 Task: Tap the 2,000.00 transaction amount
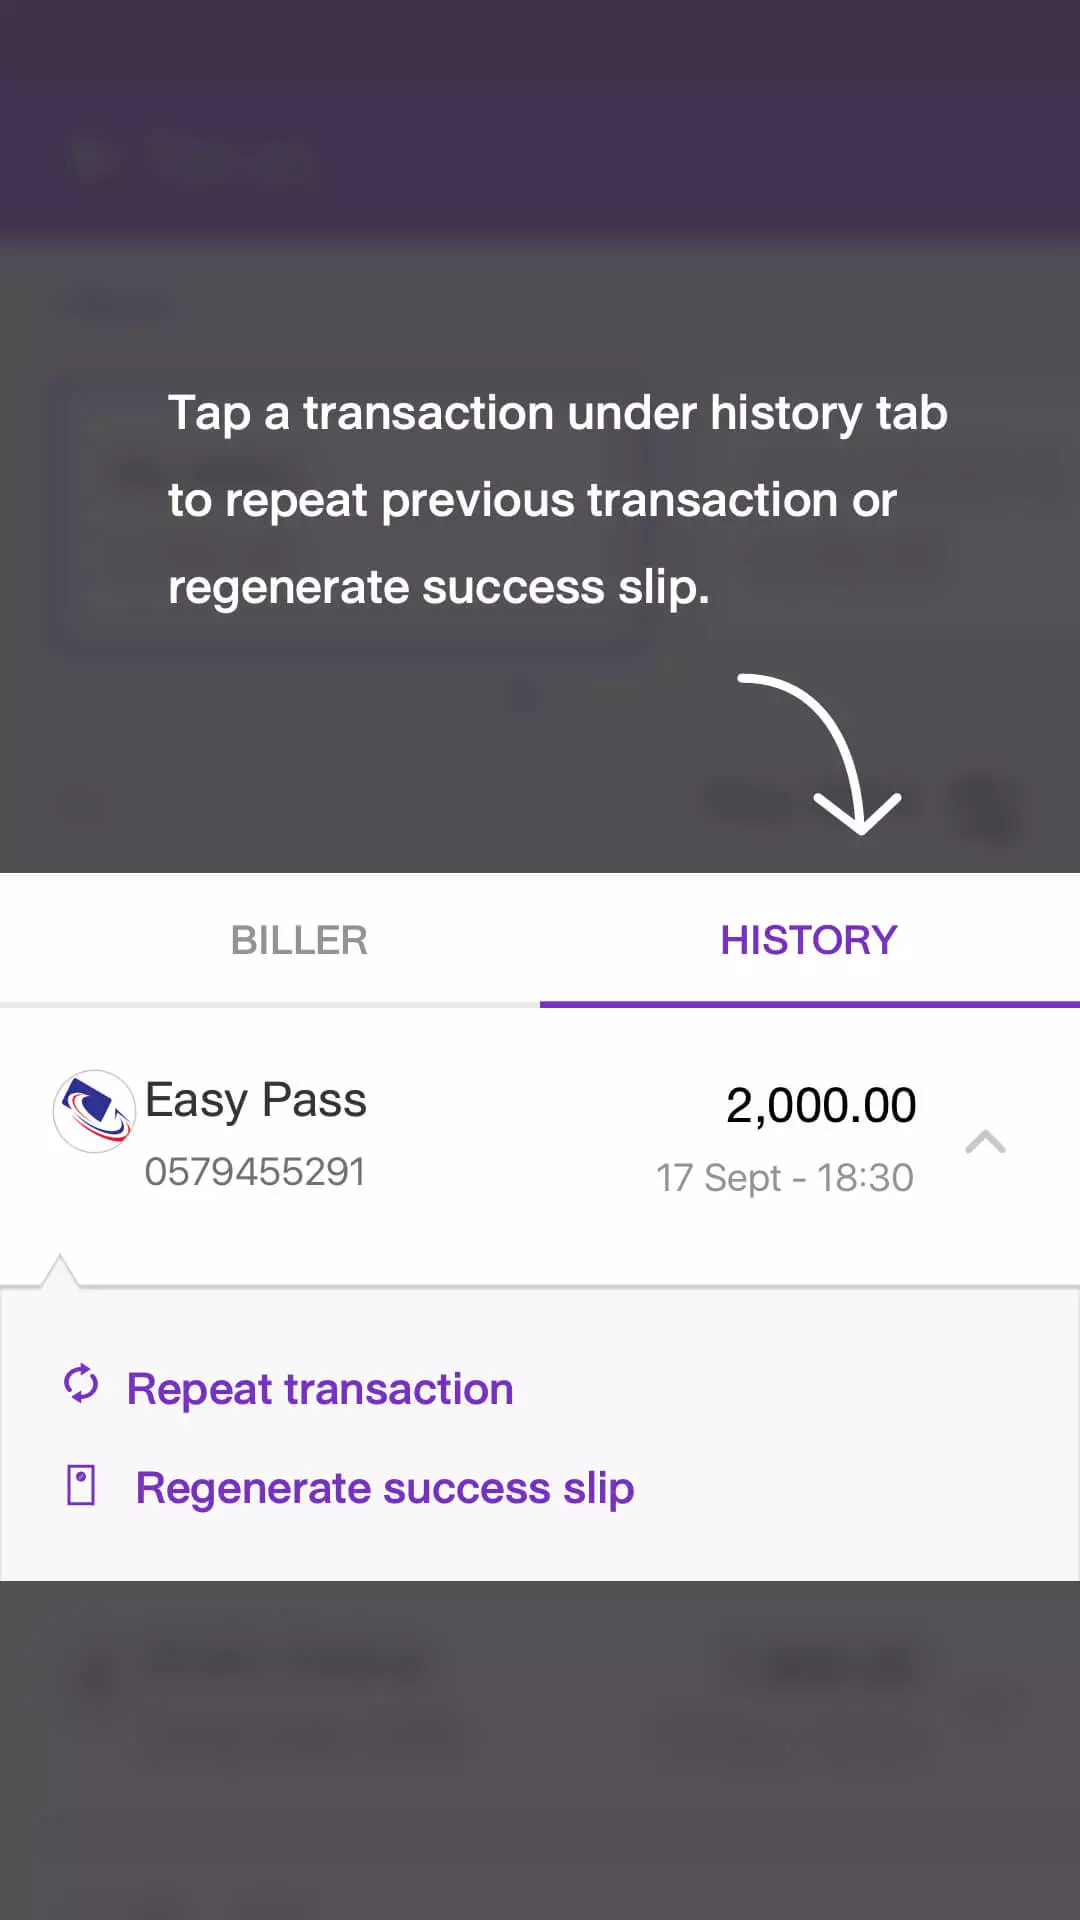[821, 1105]
